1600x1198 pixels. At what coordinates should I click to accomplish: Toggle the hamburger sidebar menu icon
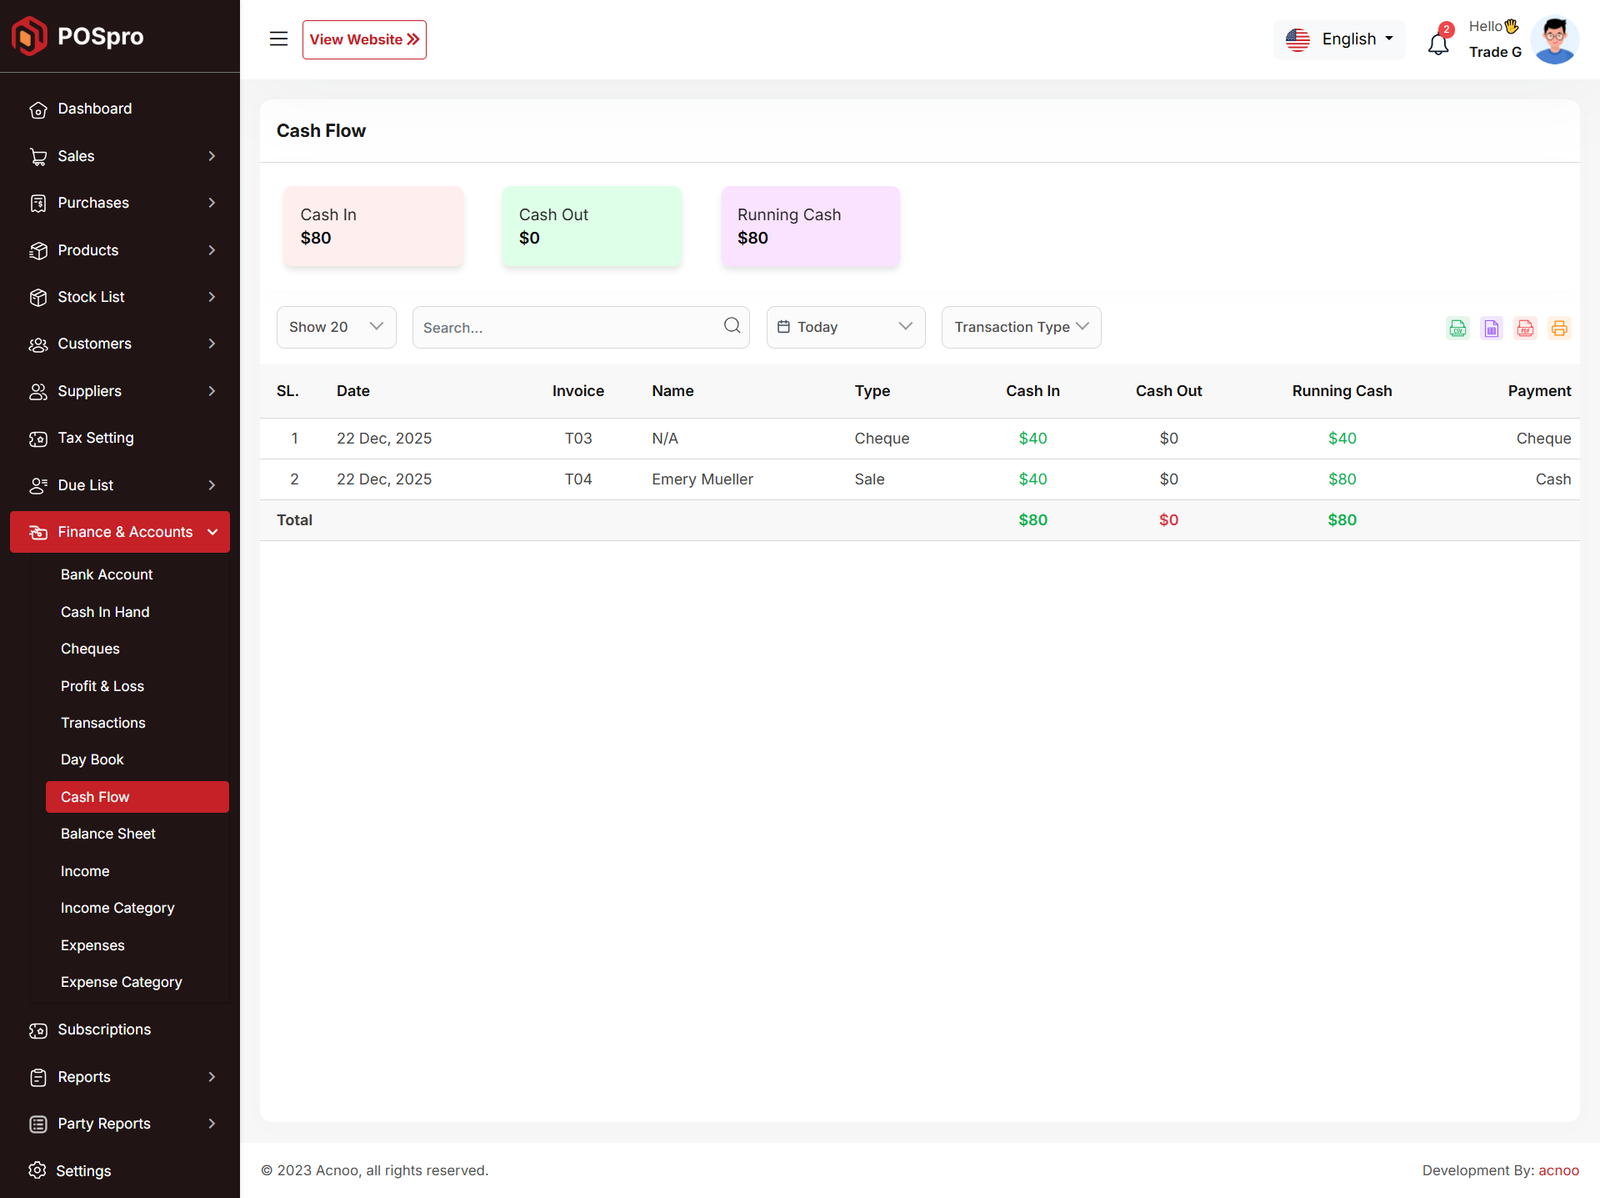click(x=279, y=39)
